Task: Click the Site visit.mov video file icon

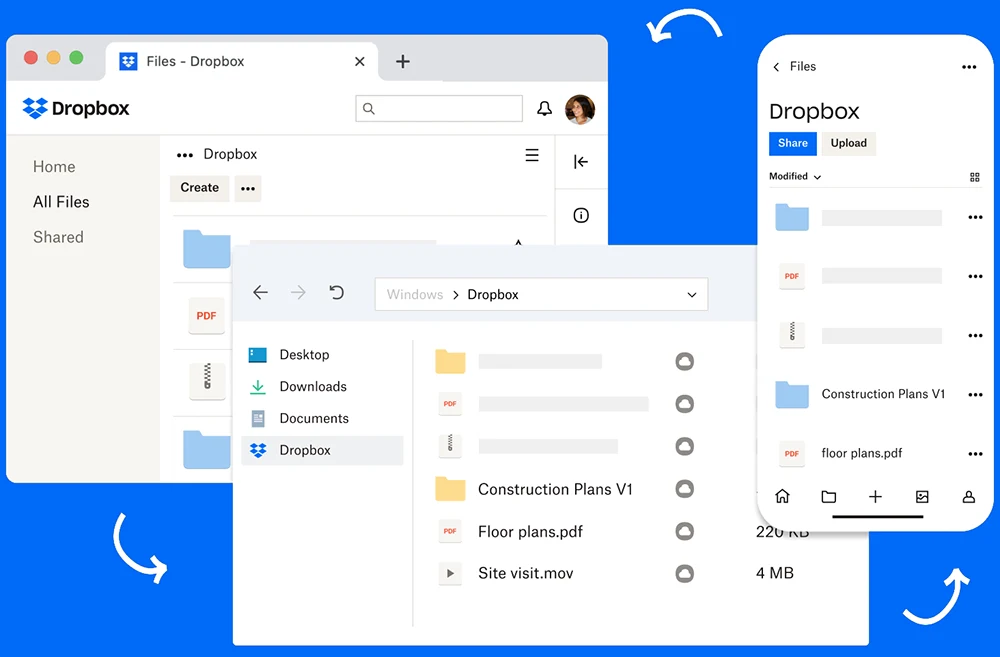Action: [450, 573]
